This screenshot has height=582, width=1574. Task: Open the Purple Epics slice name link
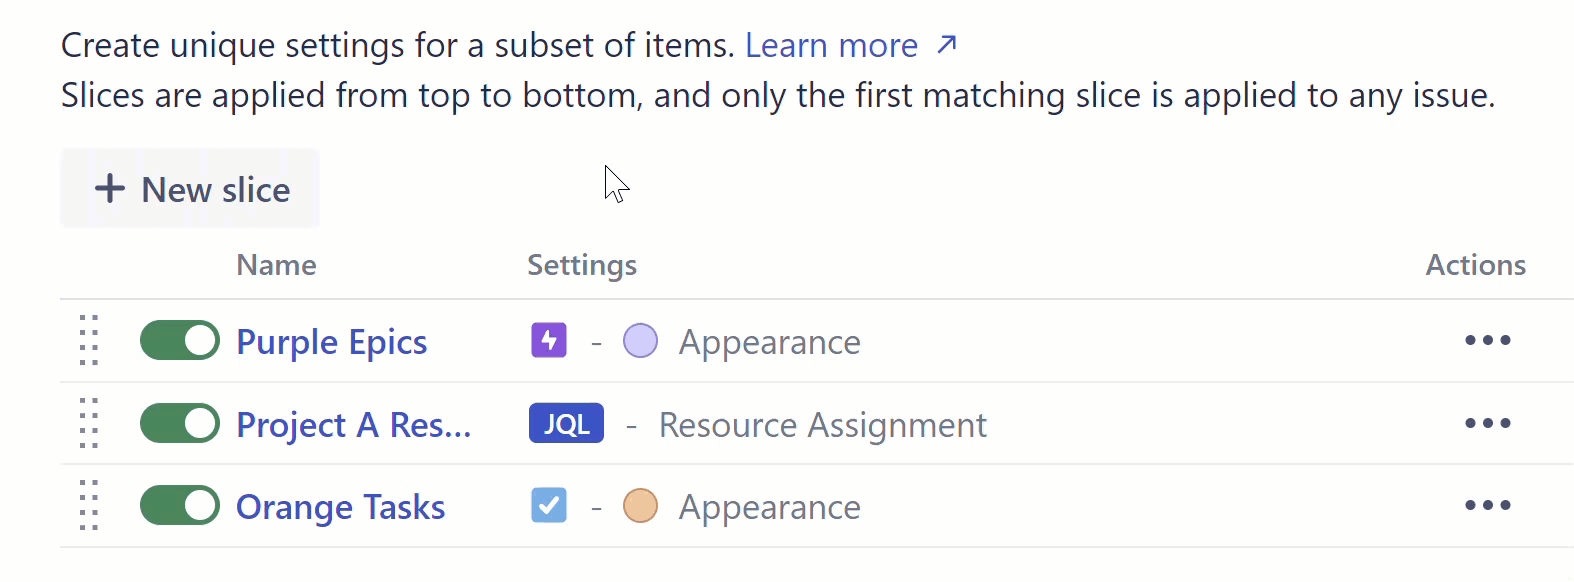click(331, 342)
